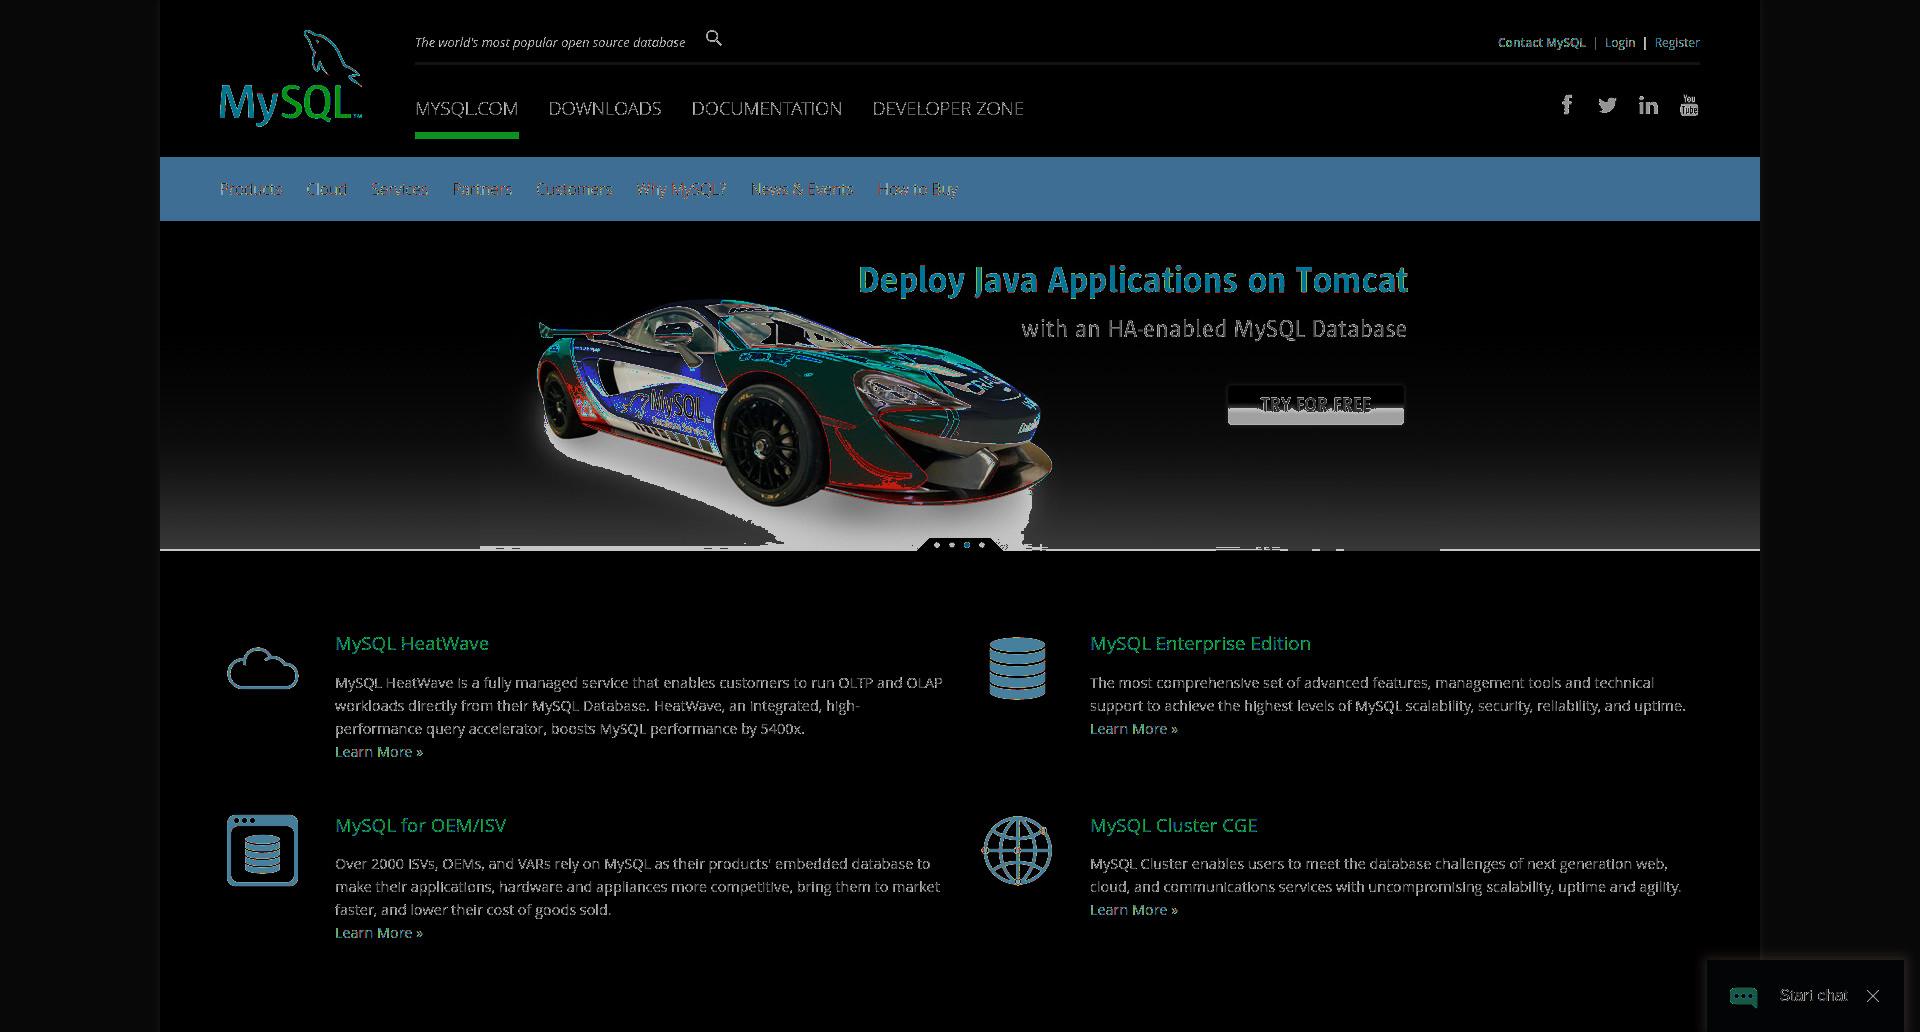Click the chat bubble icon
Viewport: 1920px width, 1032px height.
tap(1743, 996)
